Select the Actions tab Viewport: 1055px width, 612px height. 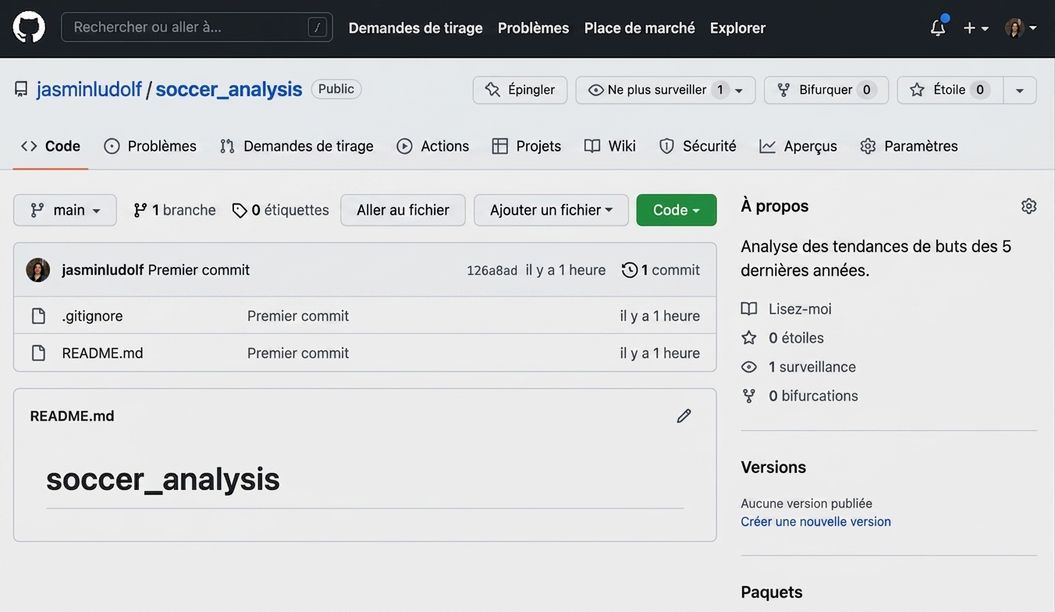pos(433,146)
